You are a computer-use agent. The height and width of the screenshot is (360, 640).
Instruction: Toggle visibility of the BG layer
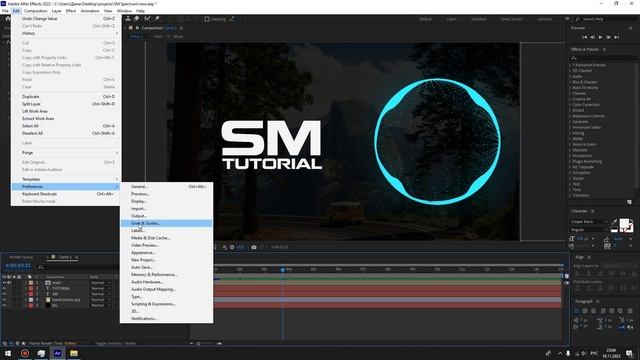(4, 305)
